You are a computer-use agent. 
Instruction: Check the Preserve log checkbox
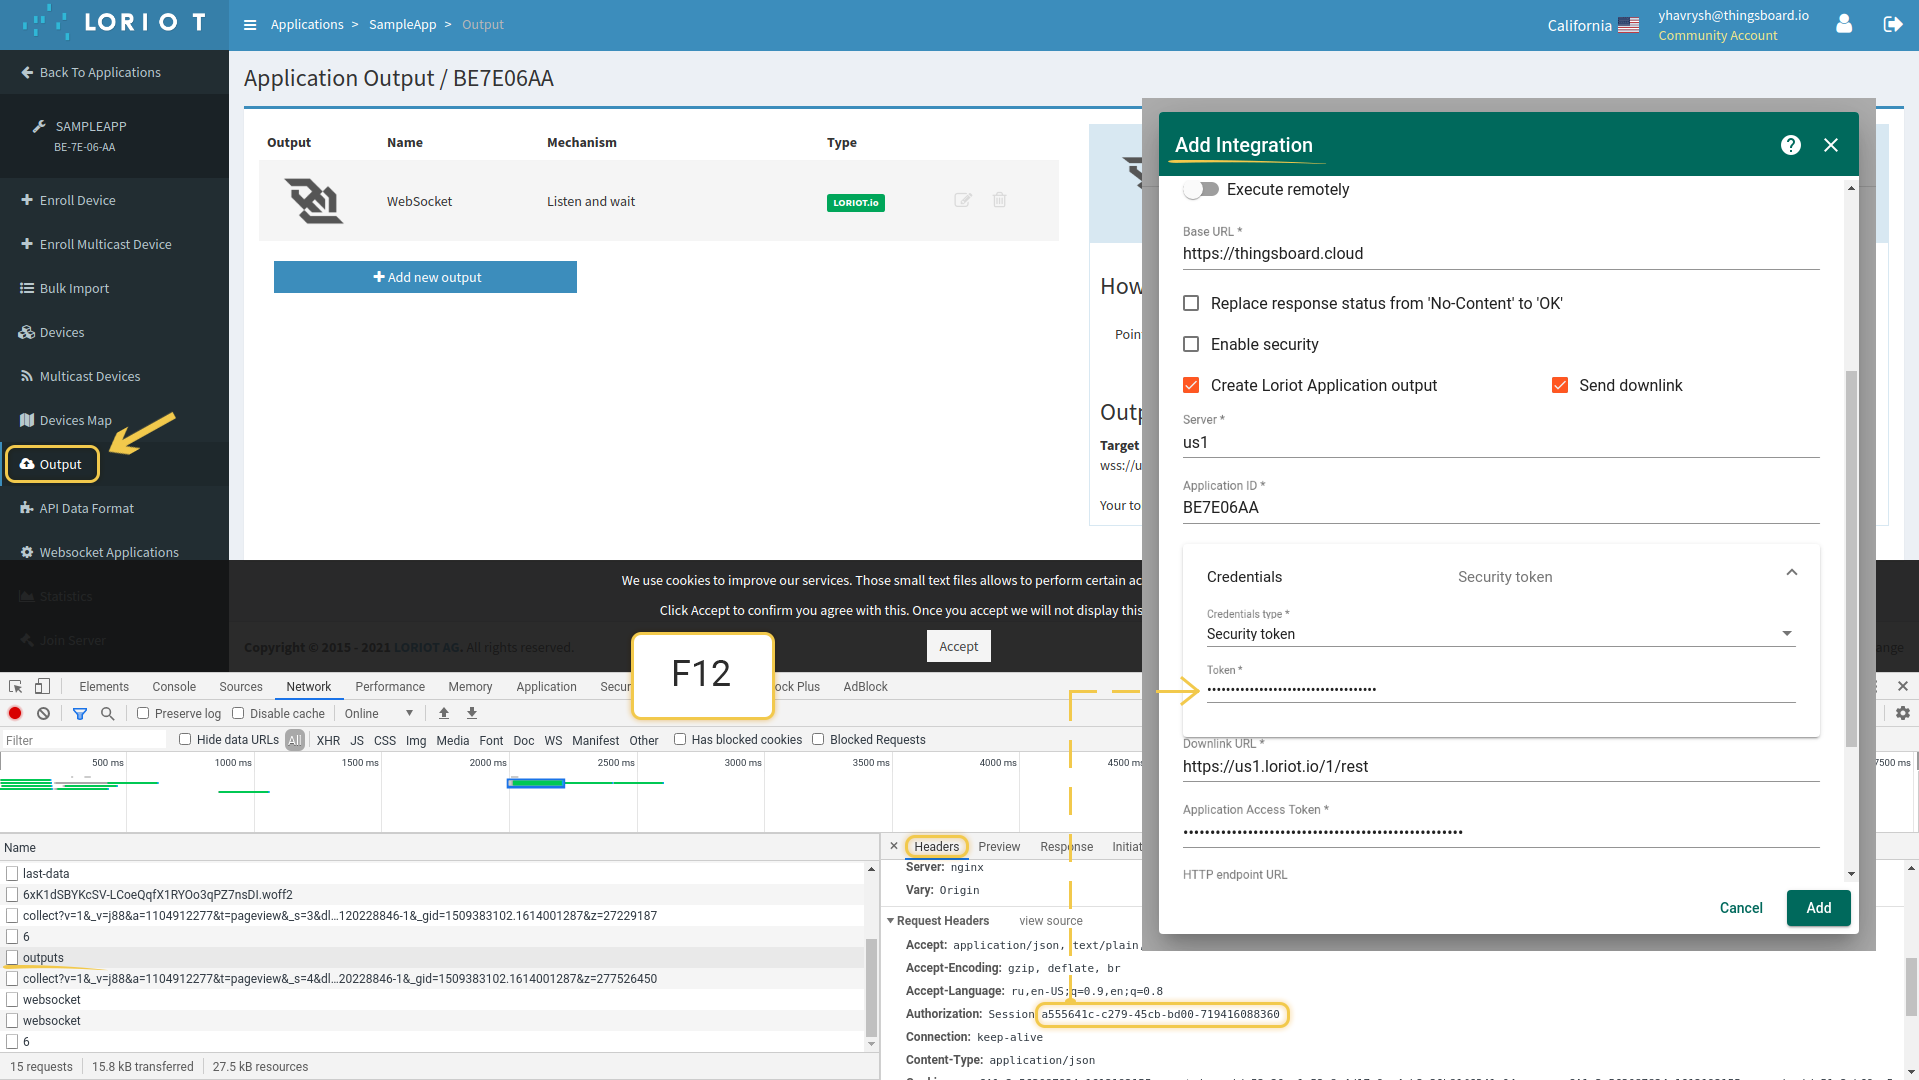pos(143,713)
